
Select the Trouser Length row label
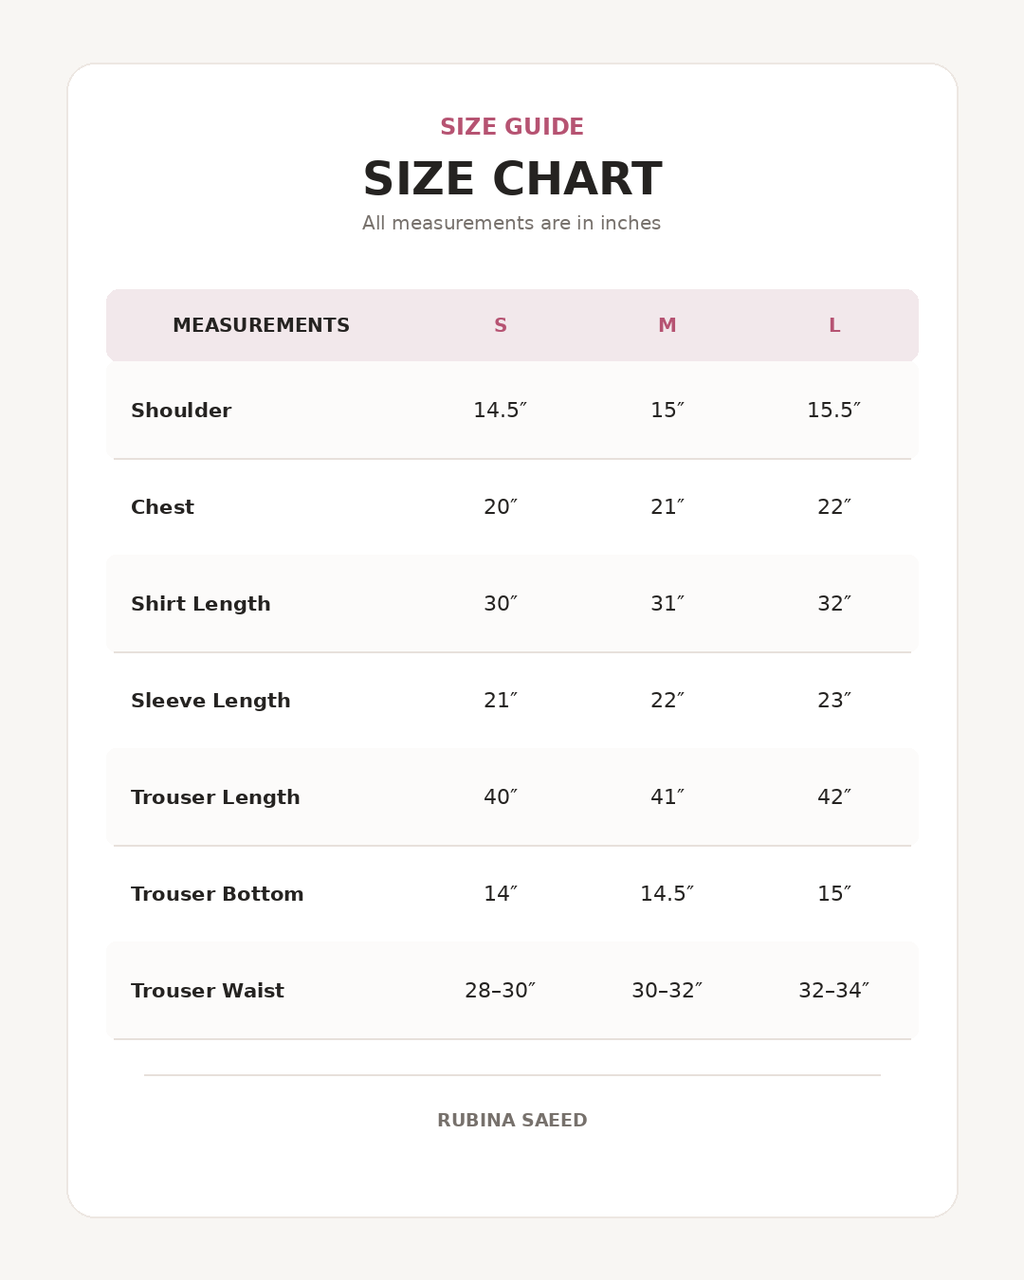215,798
